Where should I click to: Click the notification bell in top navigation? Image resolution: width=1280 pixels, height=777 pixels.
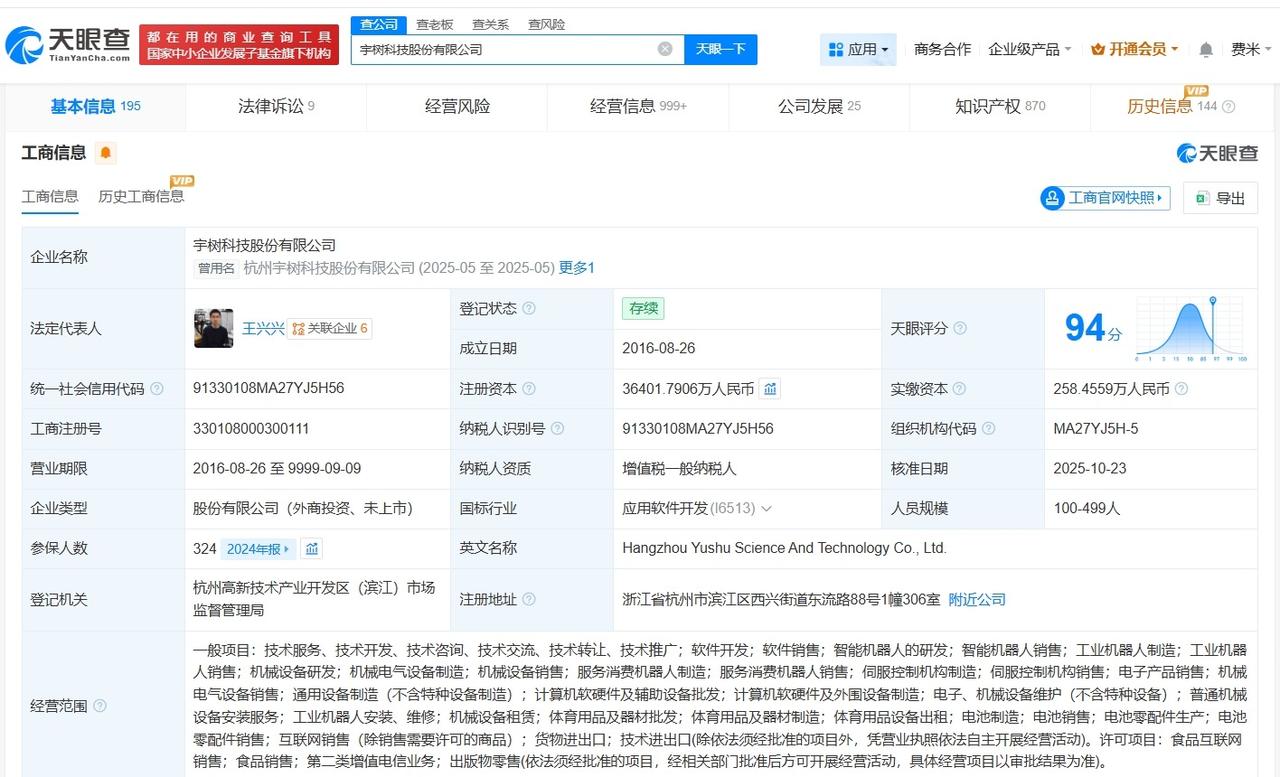[x=1206, y=48]
